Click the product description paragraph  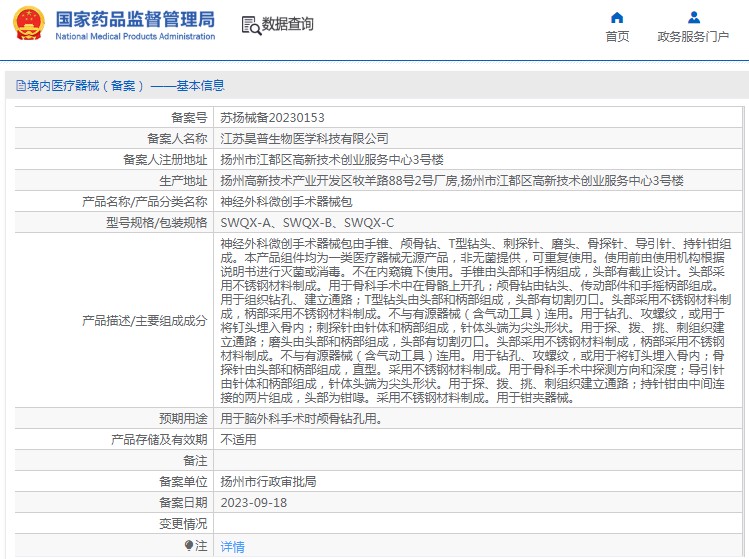click(x=476, y=321)
